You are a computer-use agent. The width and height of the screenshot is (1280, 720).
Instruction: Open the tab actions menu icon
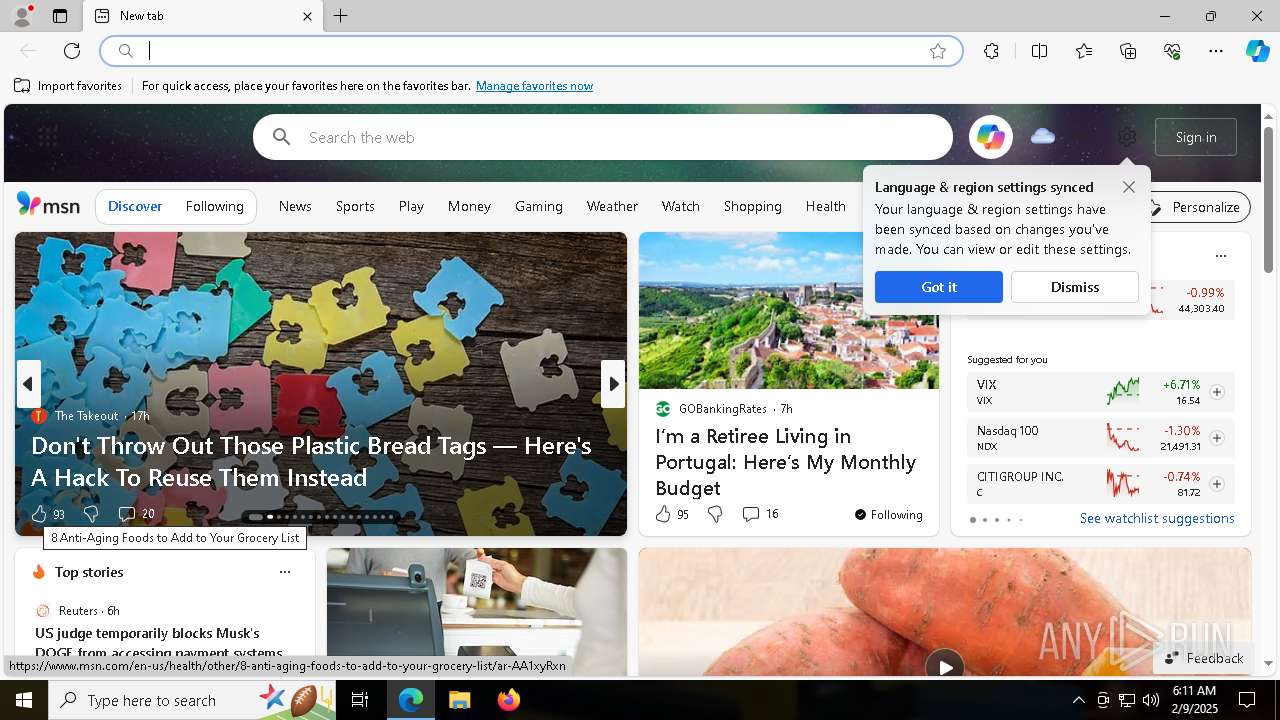pyautogui.click(x=60, y=16)
